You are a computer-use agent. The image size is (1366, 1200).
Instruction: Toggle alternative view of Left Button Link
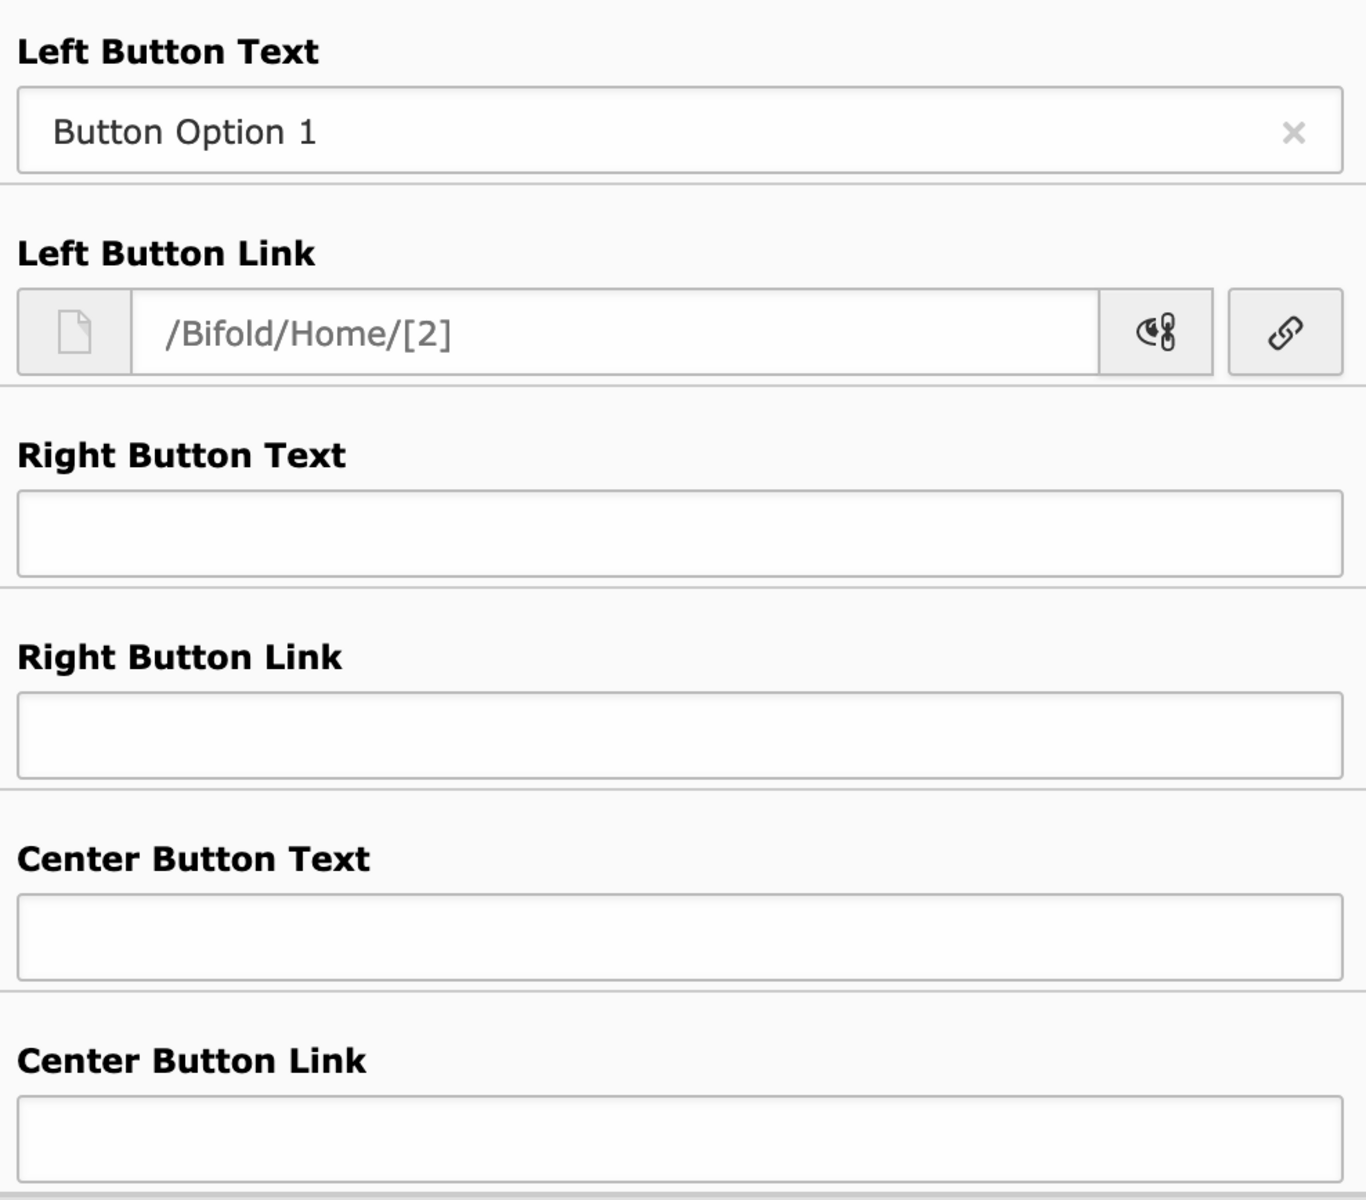(1156, 333)
